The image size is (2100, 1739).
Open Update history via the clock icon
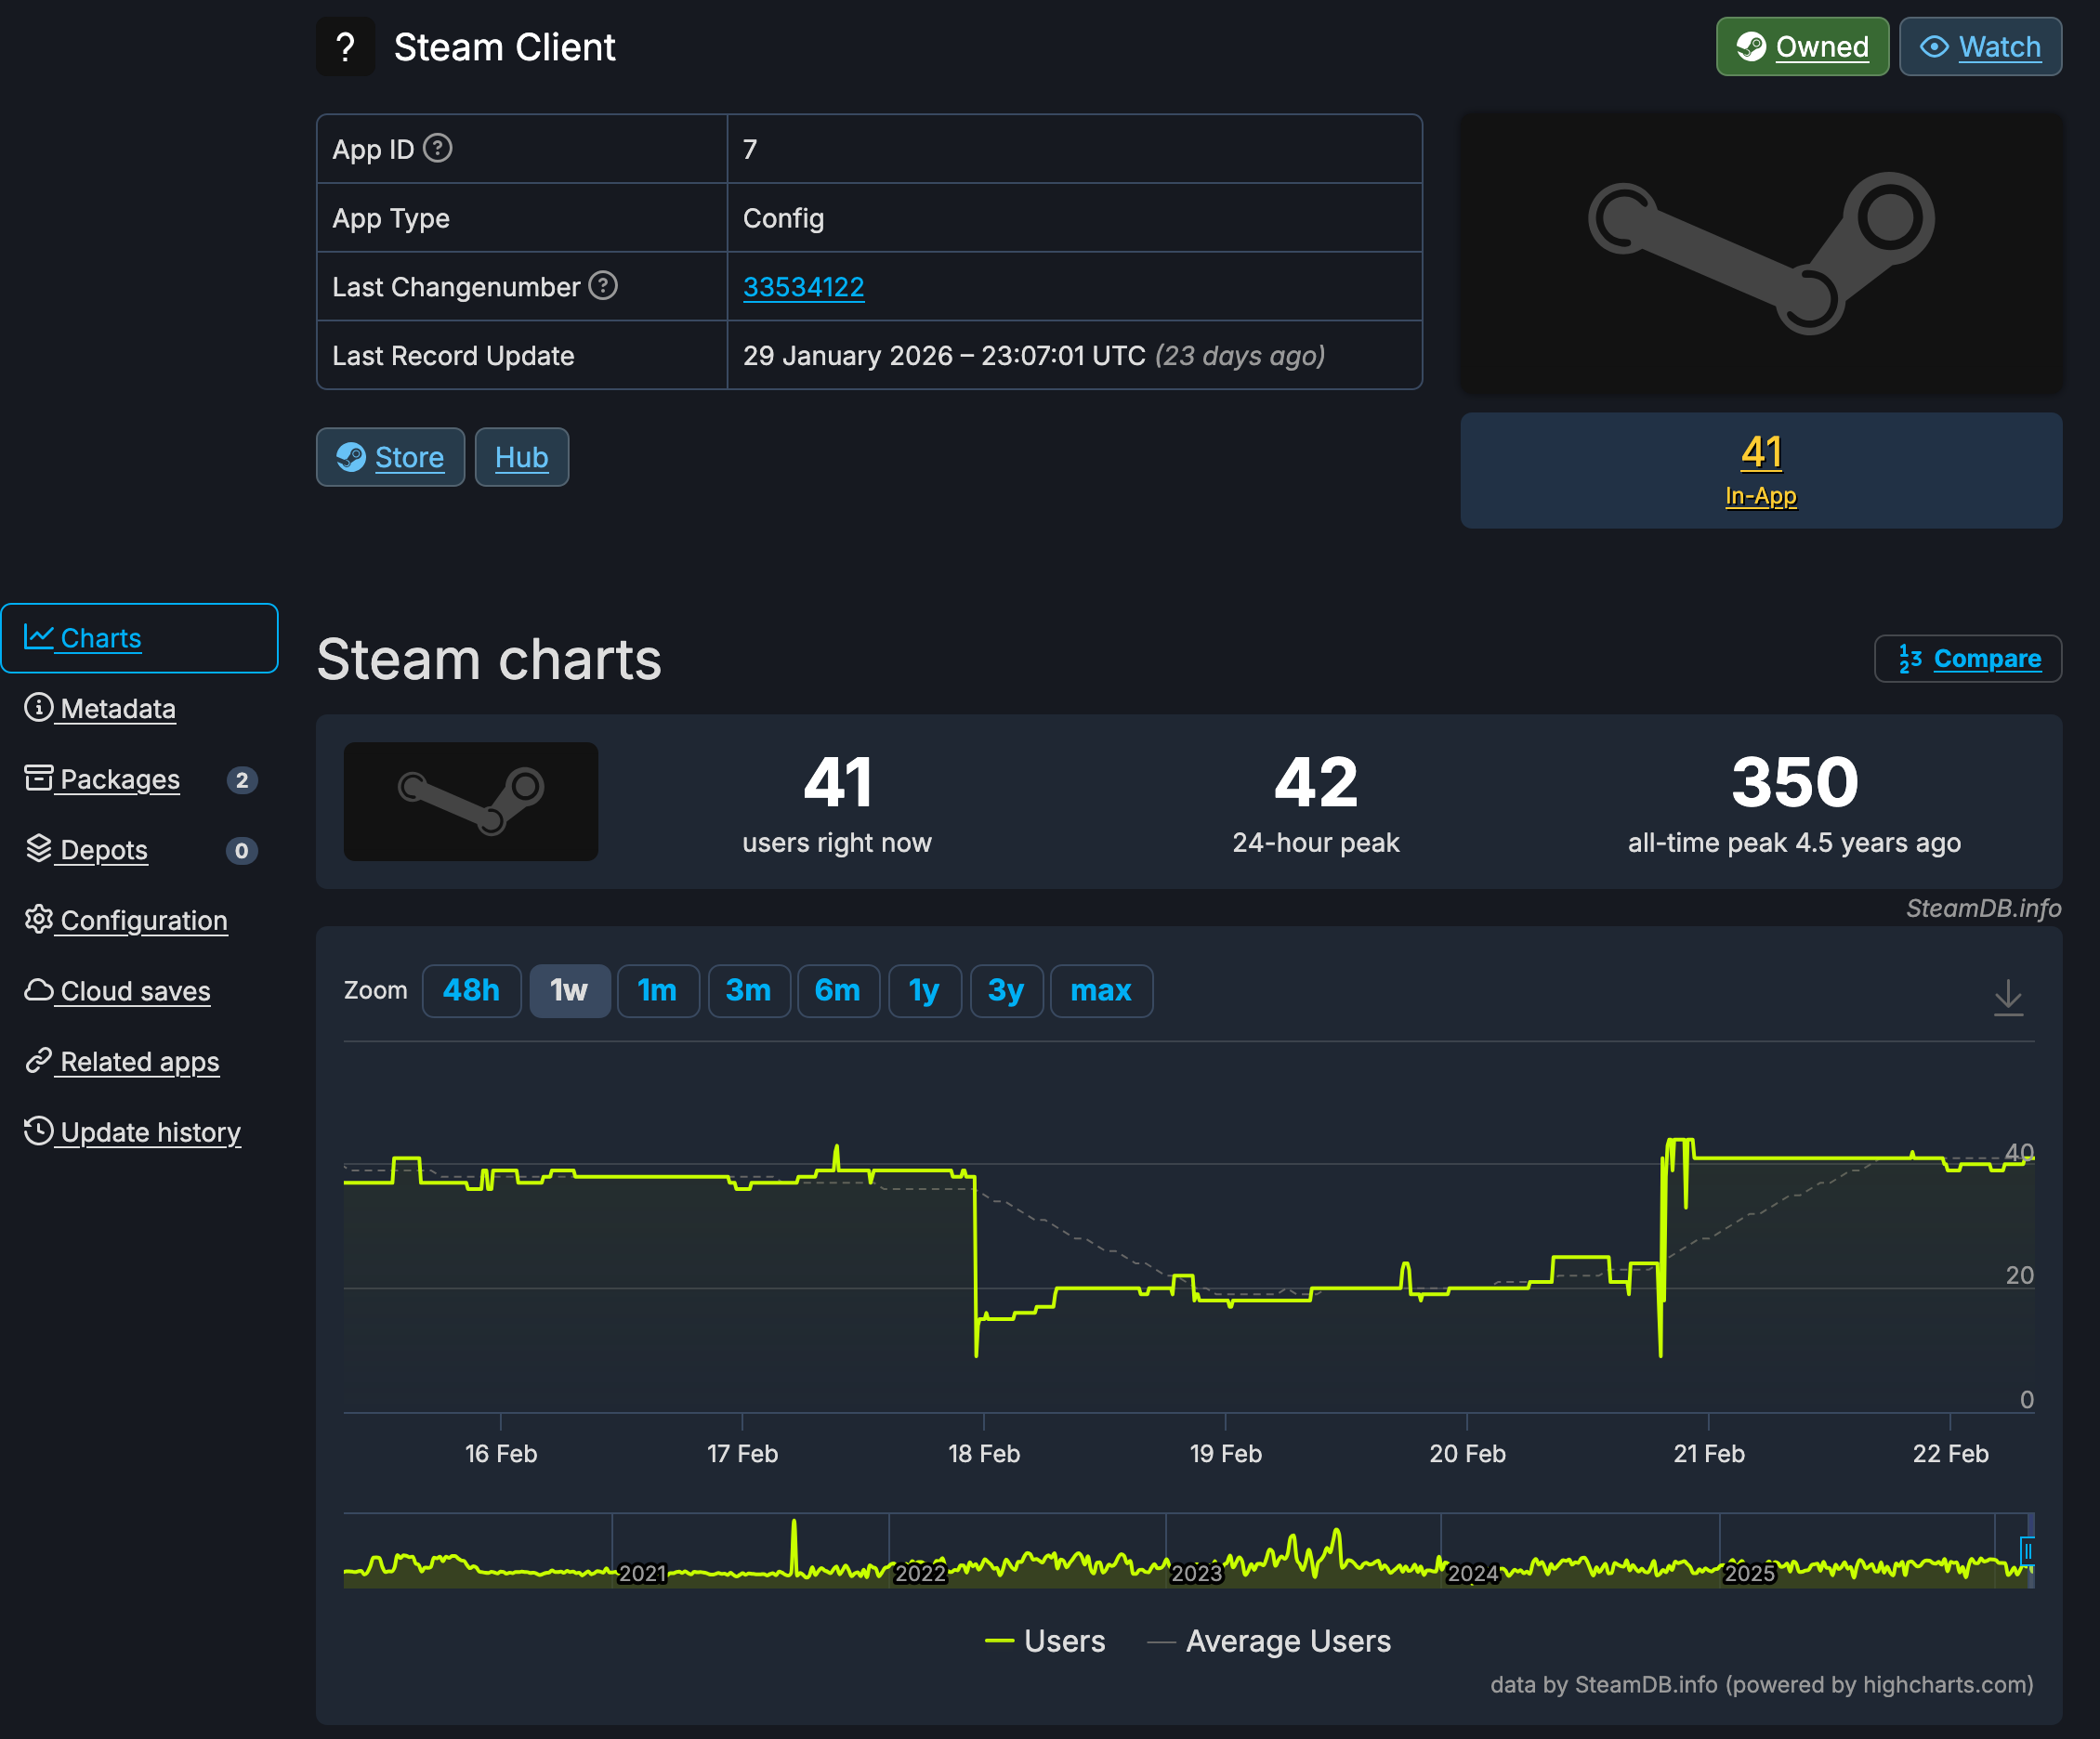click(x=37, y=1131)
